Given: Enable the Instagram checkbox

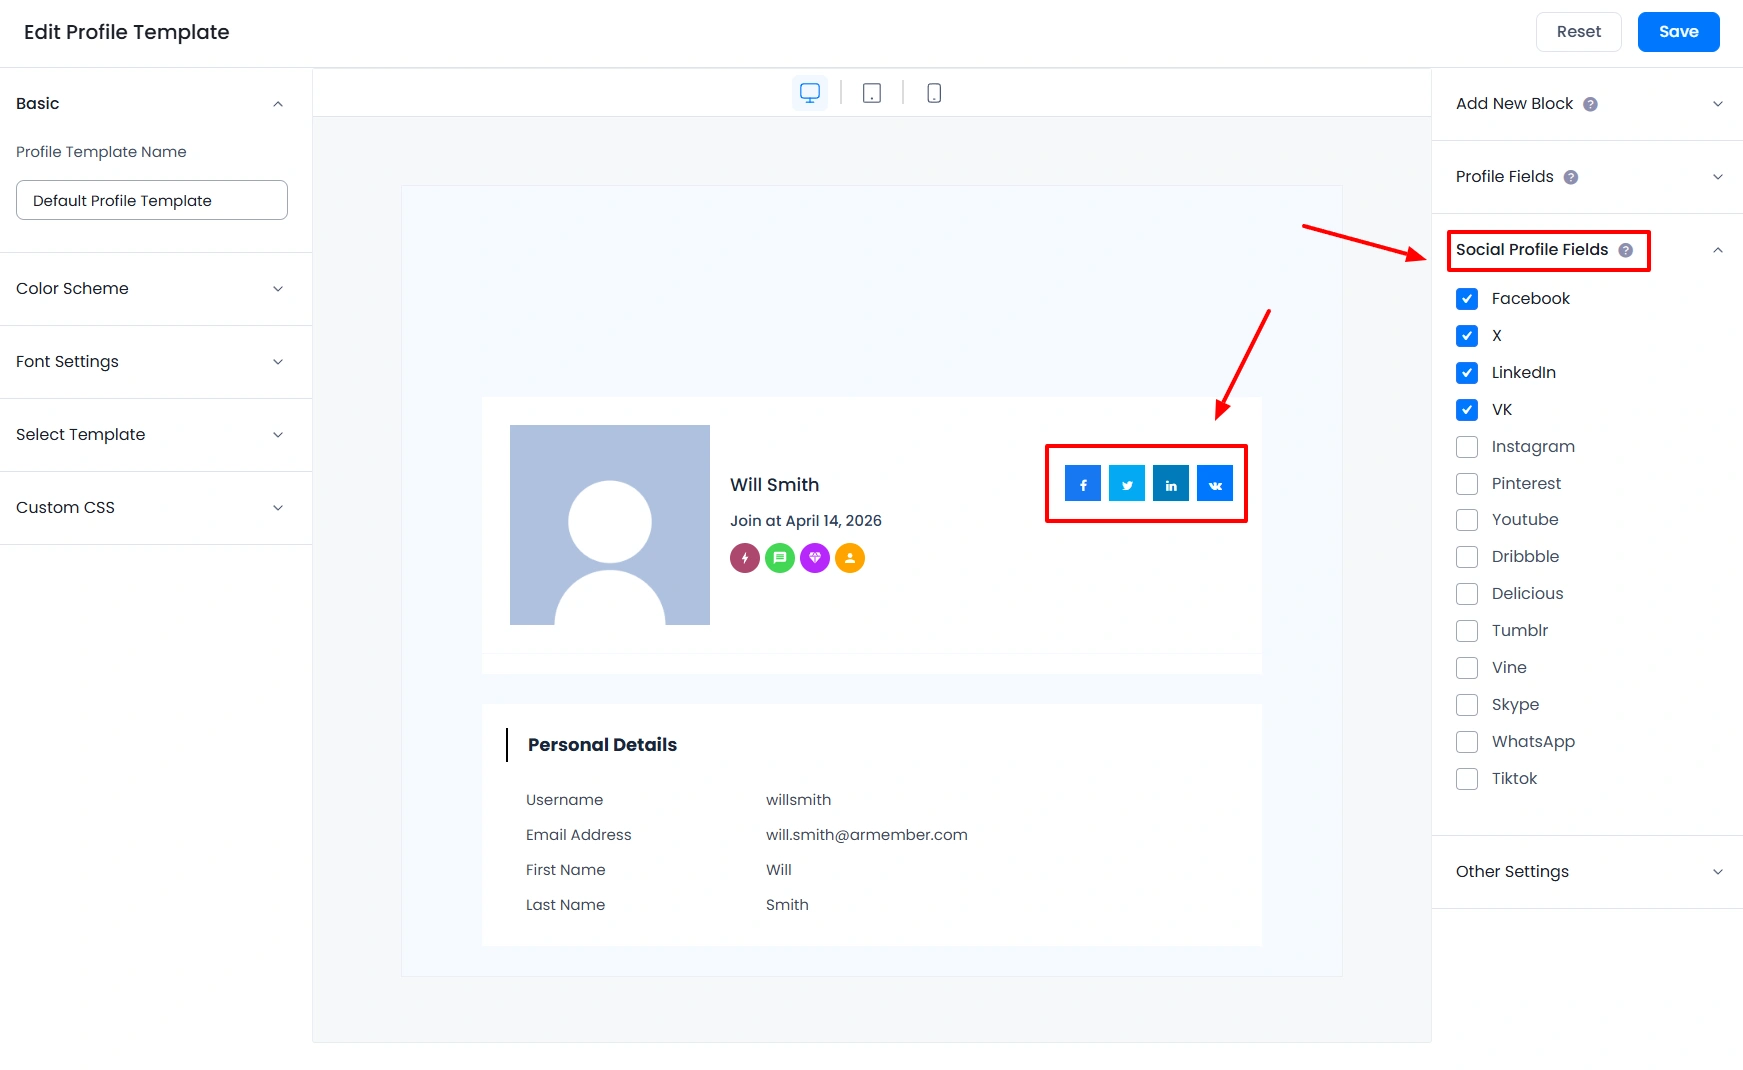Looking at the screenshot, I should pyautogui.click(x=1467, y=447).
